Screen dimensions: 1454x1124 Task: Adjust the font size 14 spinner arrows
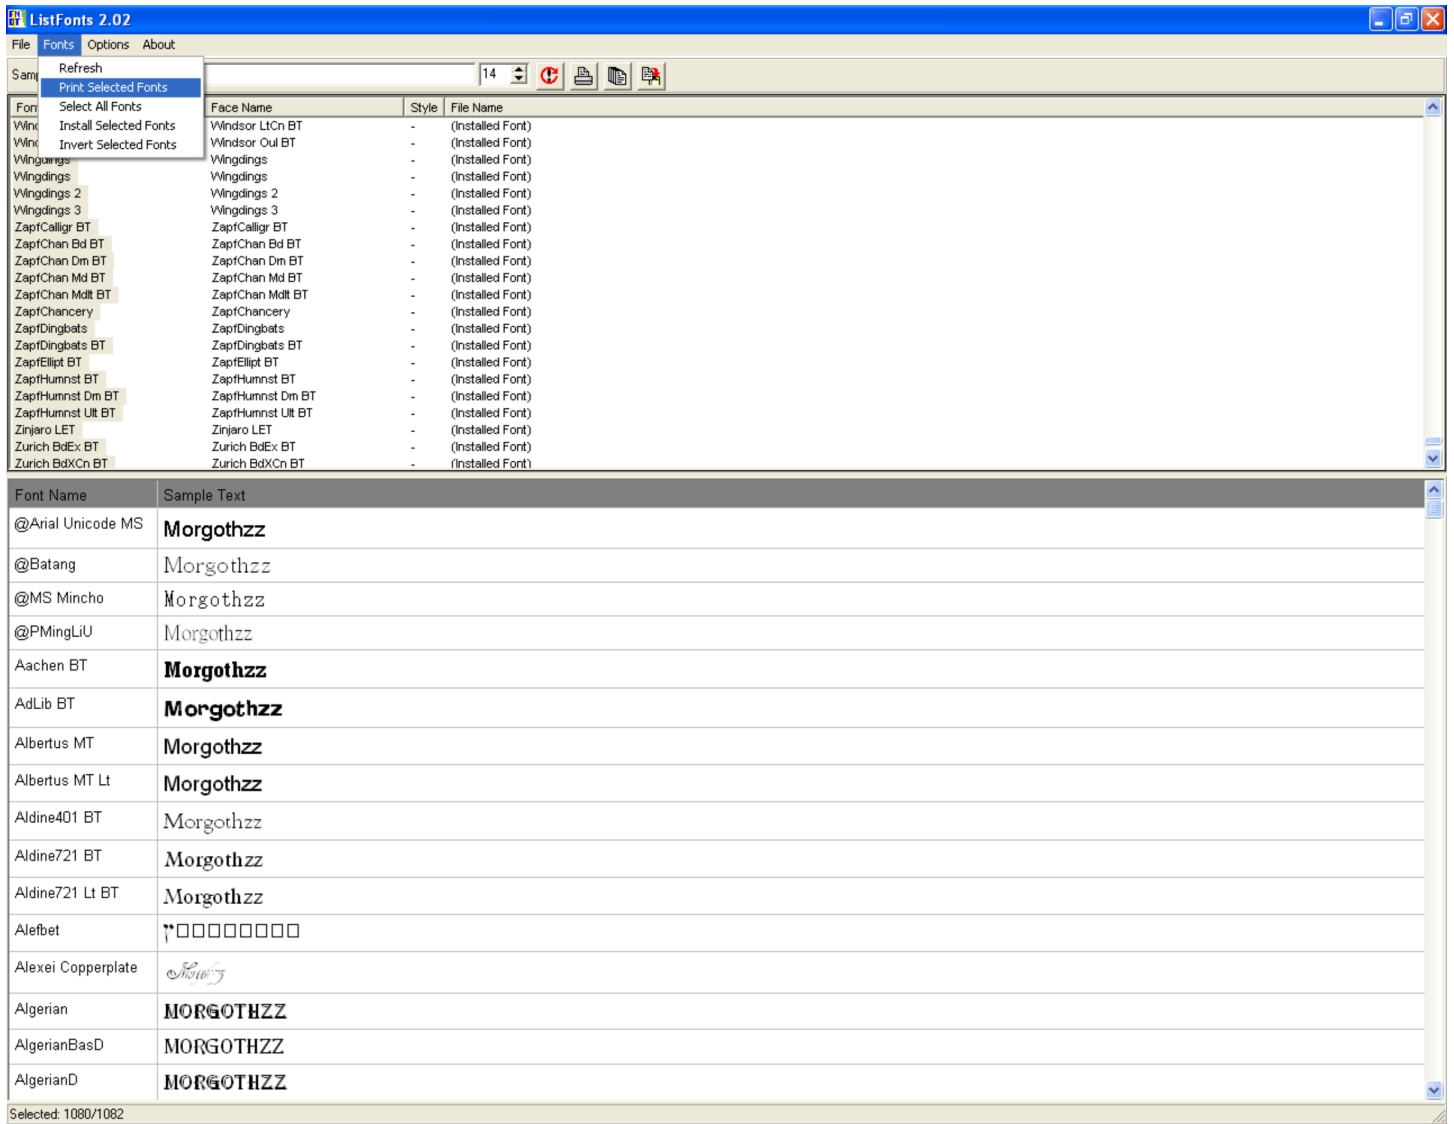click(519, 75)
